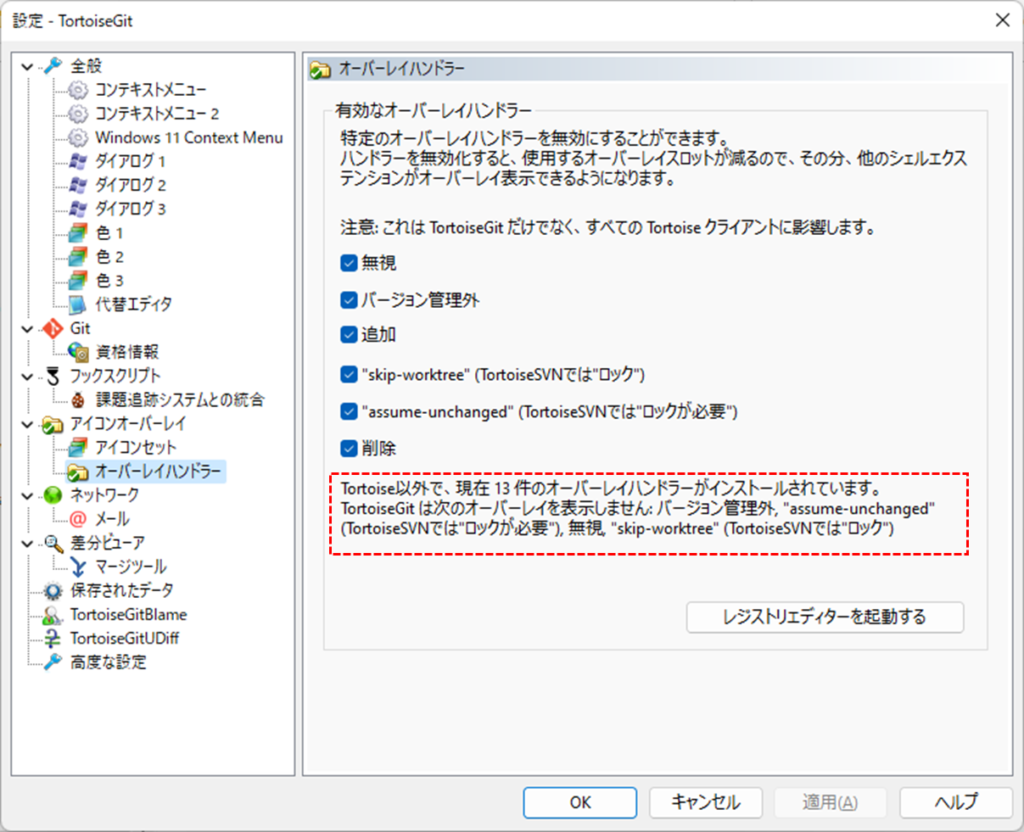Click the merge icon beside マージツール
1024x832 pixels.
78,567
